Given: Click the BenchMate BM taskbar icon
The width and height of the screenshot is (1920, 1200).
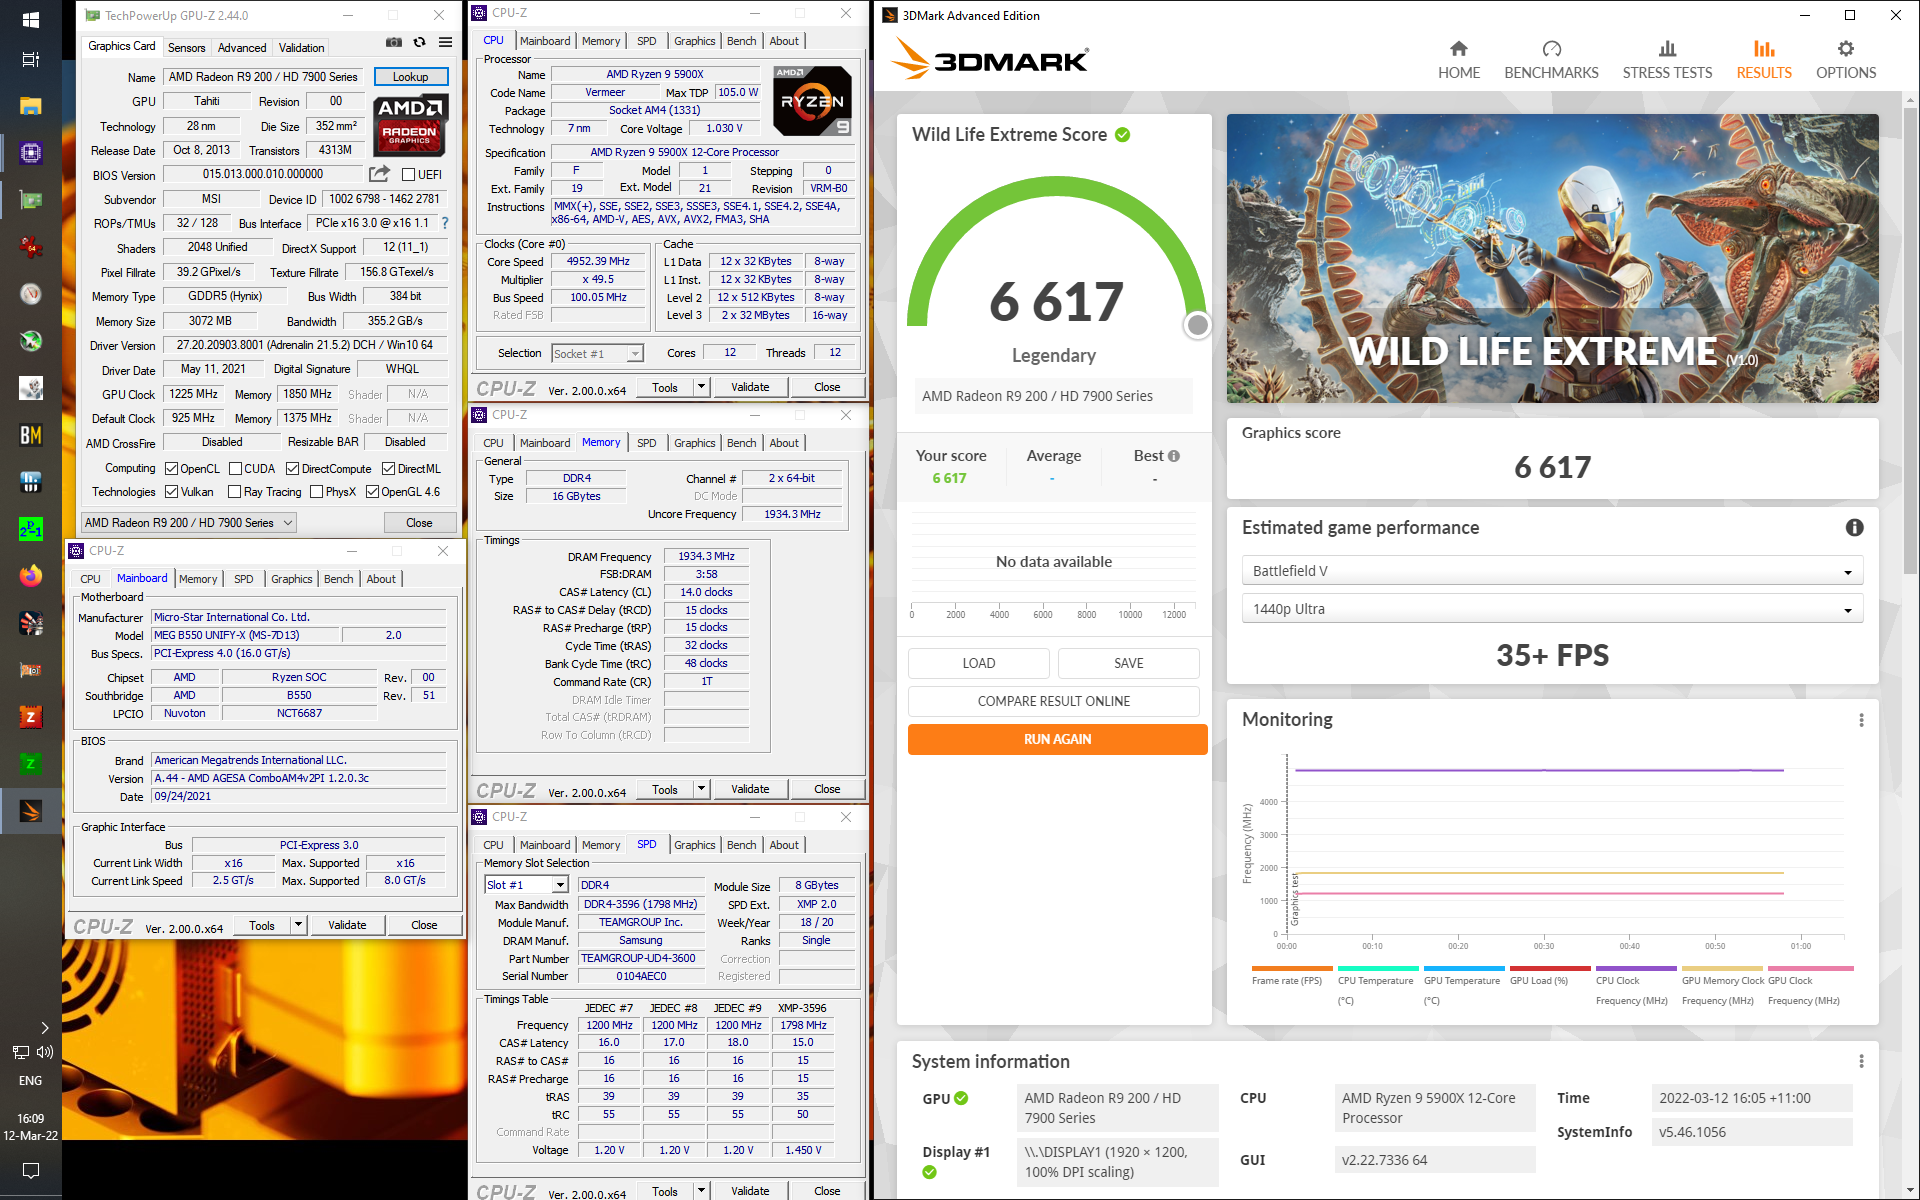Looking at the screenshot, I should click(x=30, y=435).
